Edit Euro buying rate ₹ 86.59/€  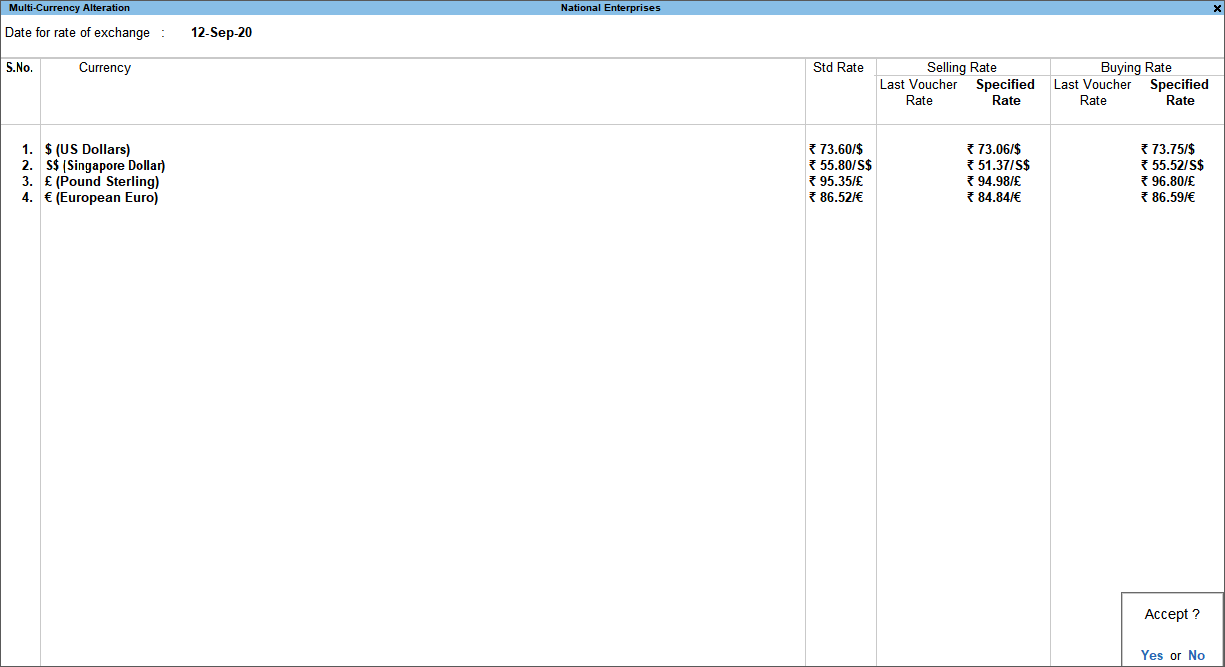(1168, 198)
